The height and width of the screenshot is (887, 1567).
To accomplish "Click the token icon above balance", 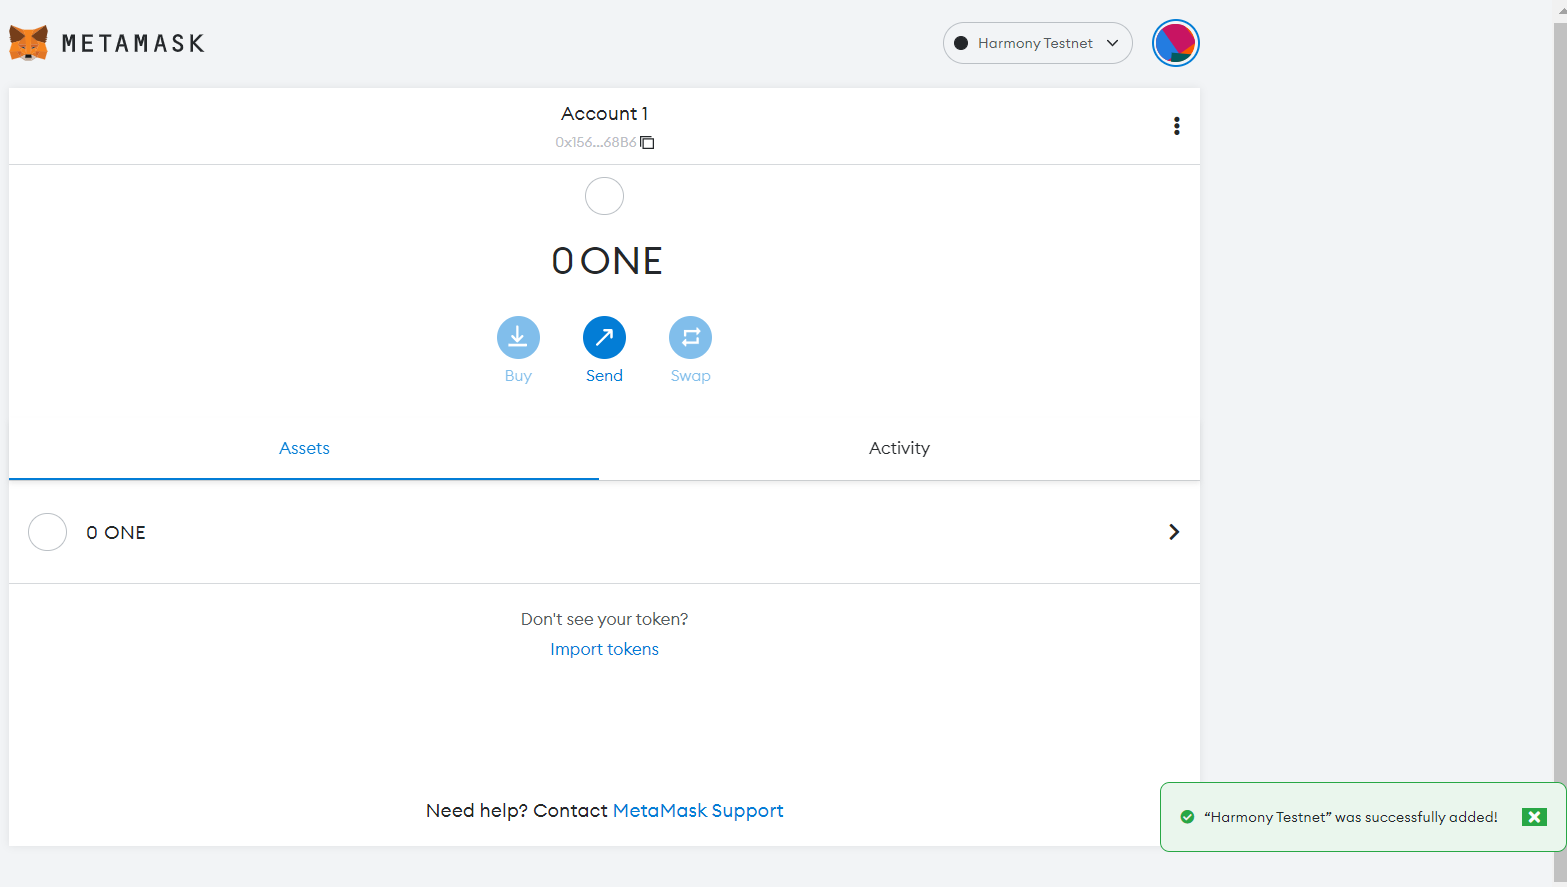I will (x=604, y=196).
